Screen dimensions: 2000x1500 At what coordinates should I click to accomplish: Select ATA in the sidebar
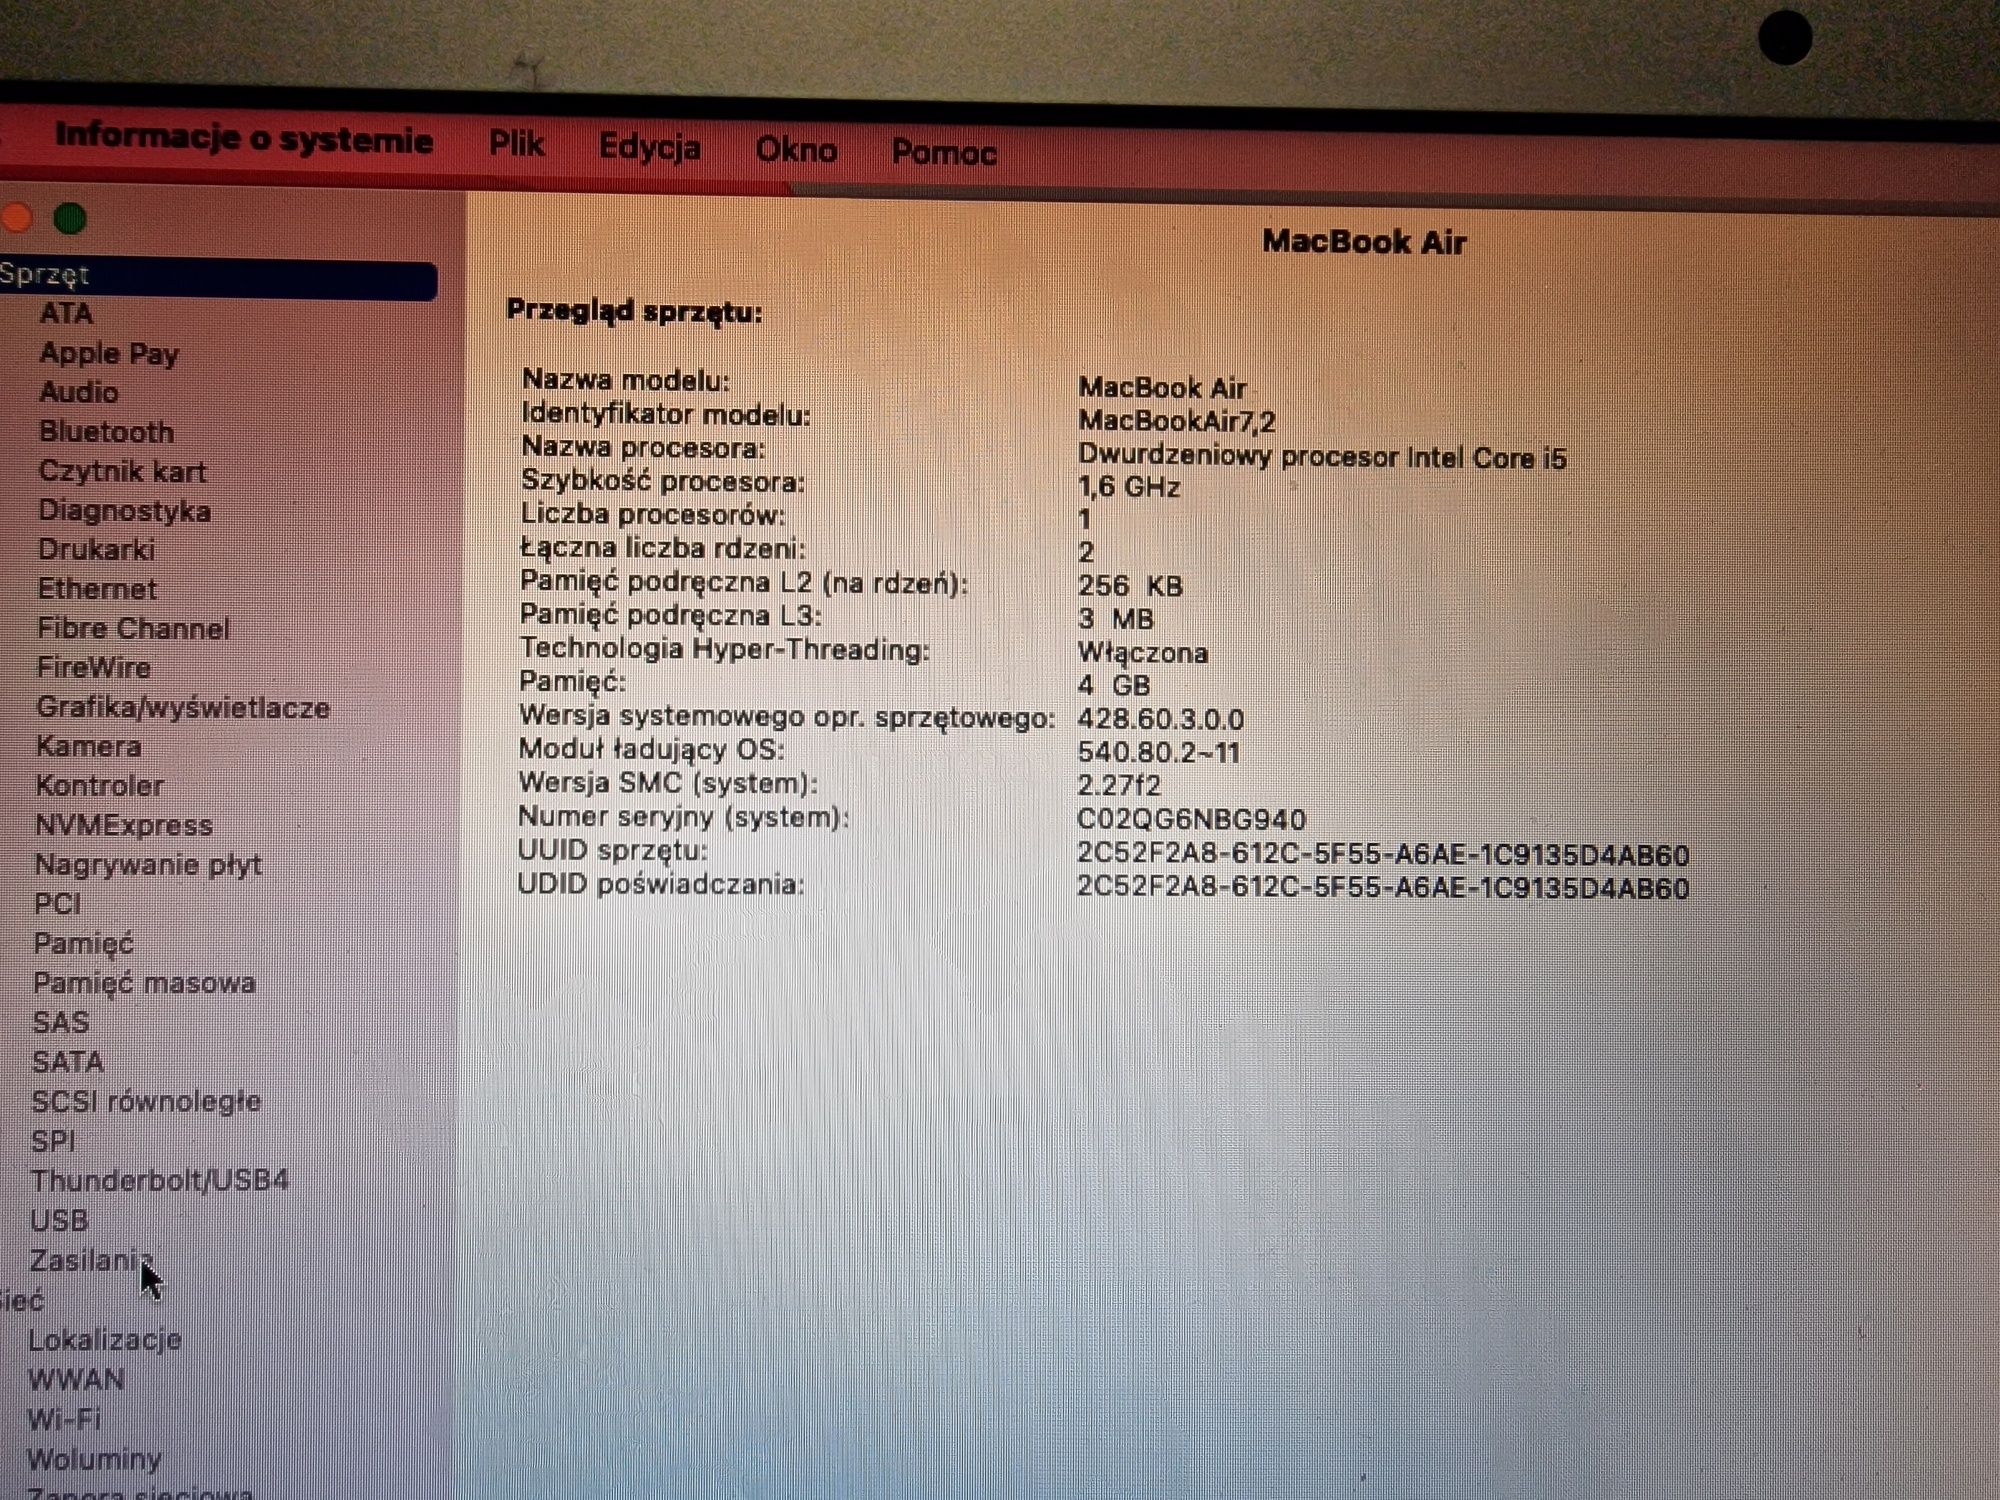tap(66, 313)
